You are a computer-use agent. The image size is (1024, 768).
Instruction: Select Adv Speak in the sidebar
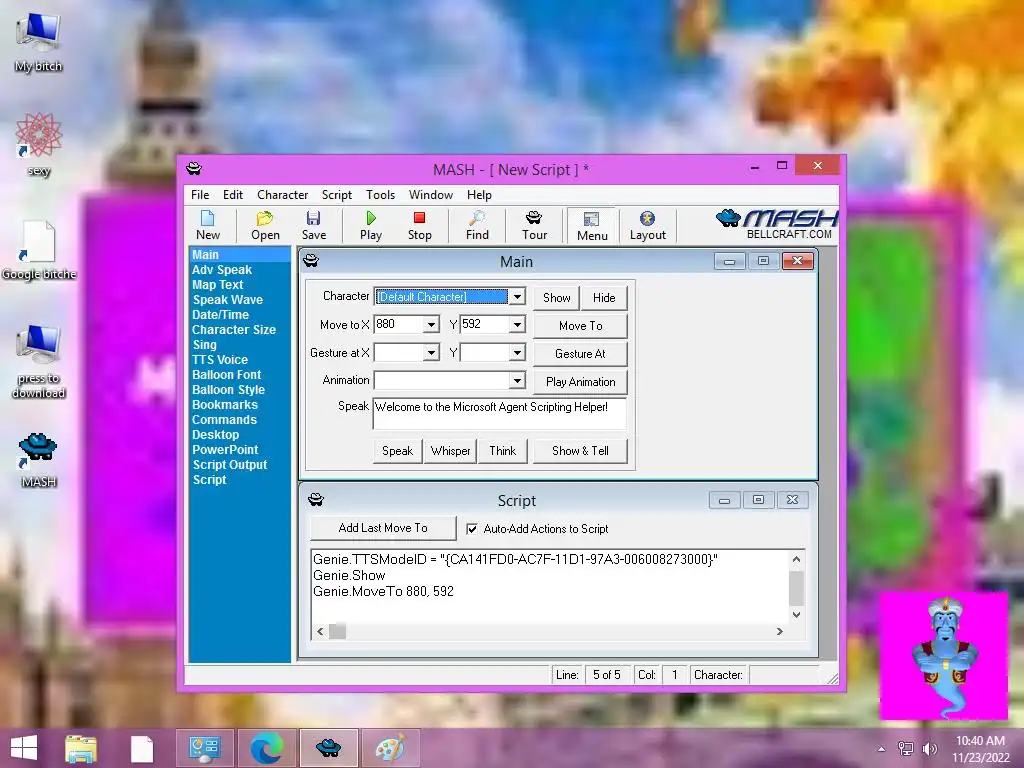(x=222, y=270)
